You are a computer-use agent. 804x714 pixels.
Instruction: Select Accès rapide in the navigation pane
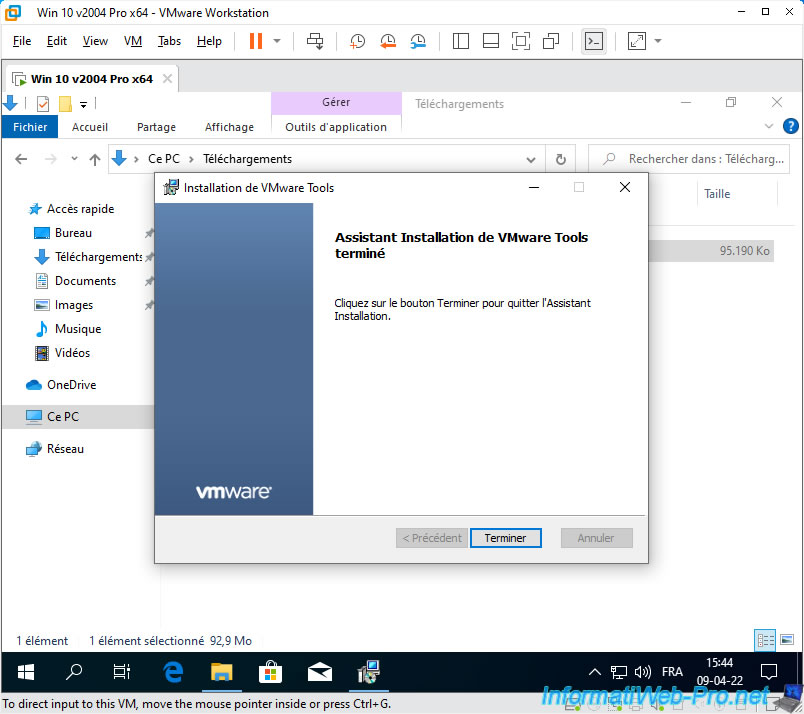pos(81,209)
